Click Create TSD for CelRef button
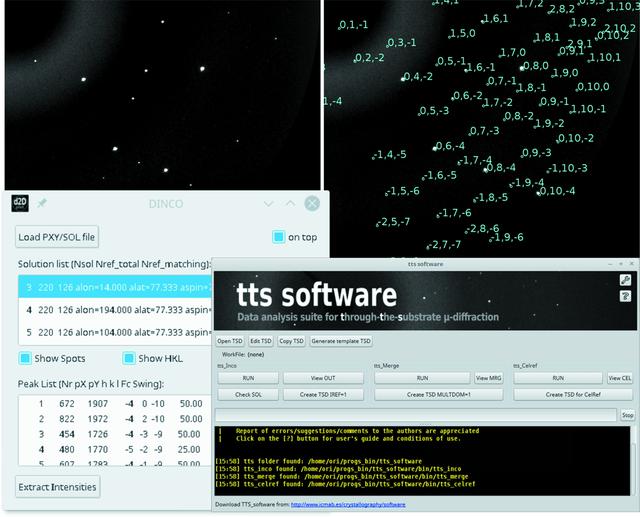The image size is (640, 517). (573, 395)
